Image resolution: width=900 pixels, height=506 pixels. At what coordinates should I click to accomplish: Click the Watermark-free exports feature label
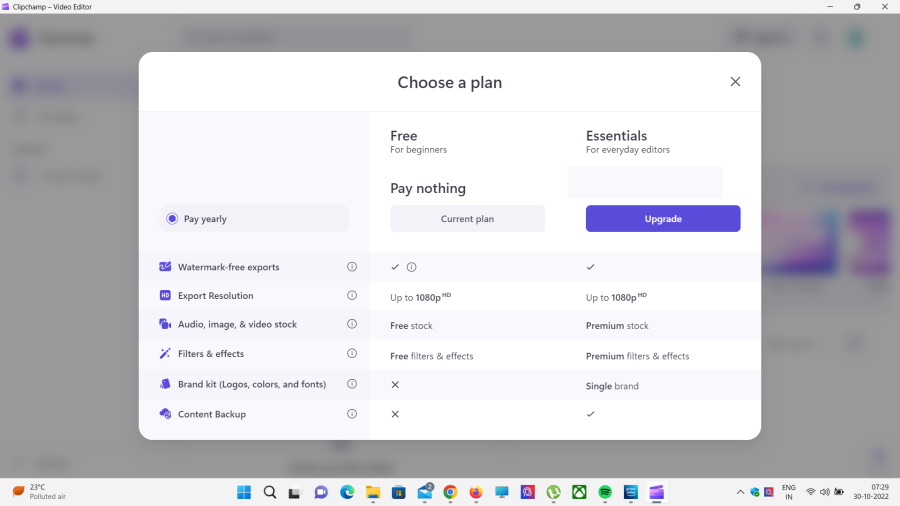[x=228, y=267]
